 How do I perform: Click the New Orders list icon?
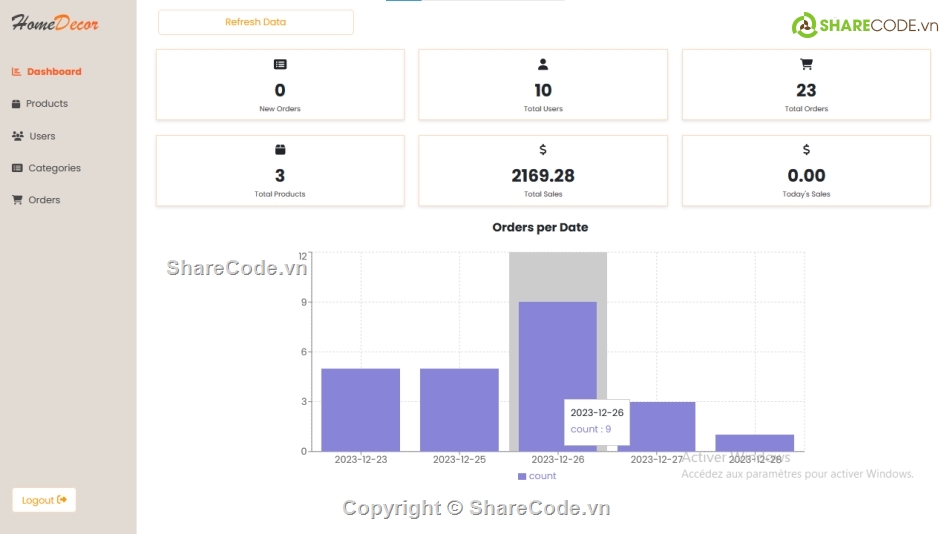click(280, 65)
